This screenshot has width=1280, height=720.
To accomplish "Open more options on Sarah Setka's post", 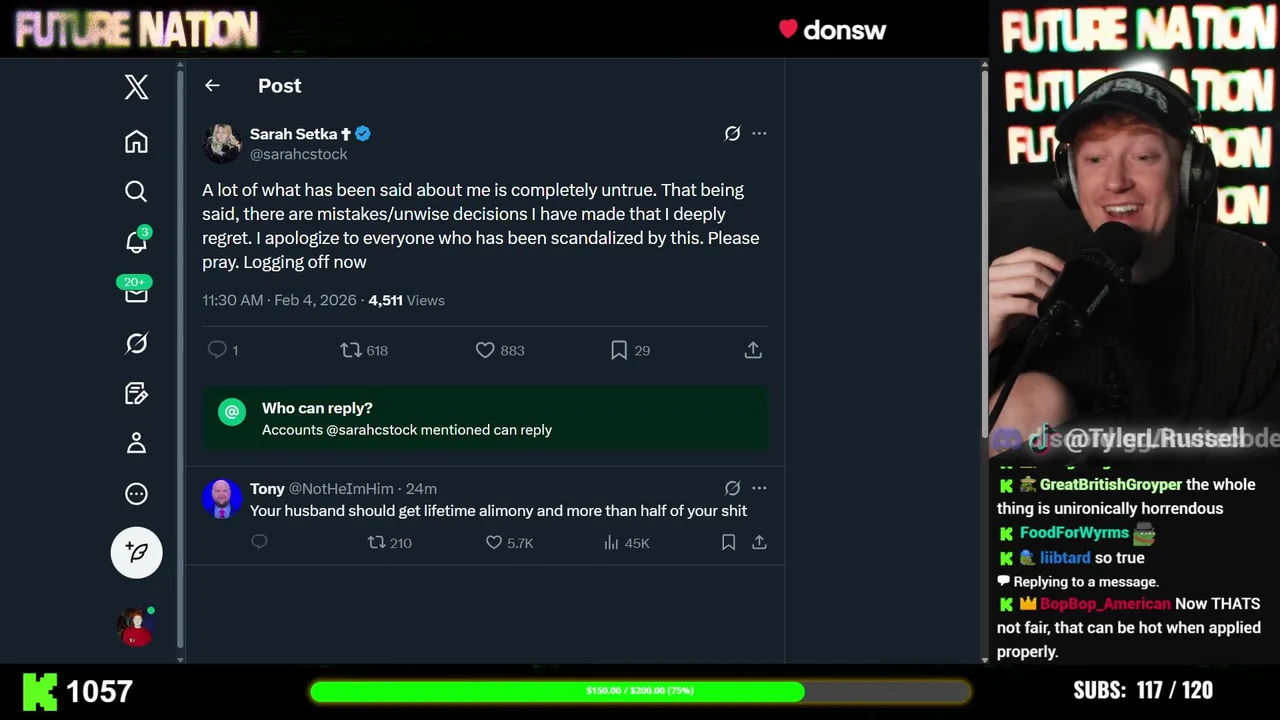I will pos(759,133).
